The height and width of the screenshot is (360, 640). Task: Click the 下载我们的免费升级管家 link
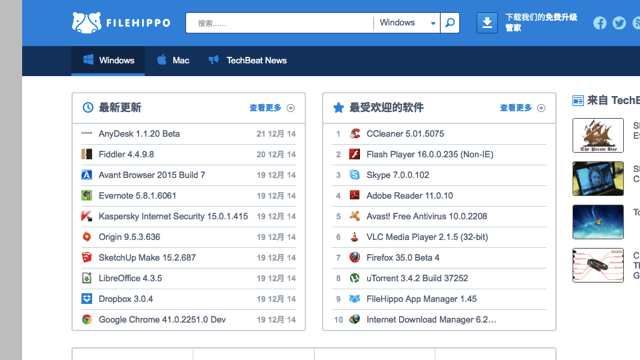[x=541, y=22]
